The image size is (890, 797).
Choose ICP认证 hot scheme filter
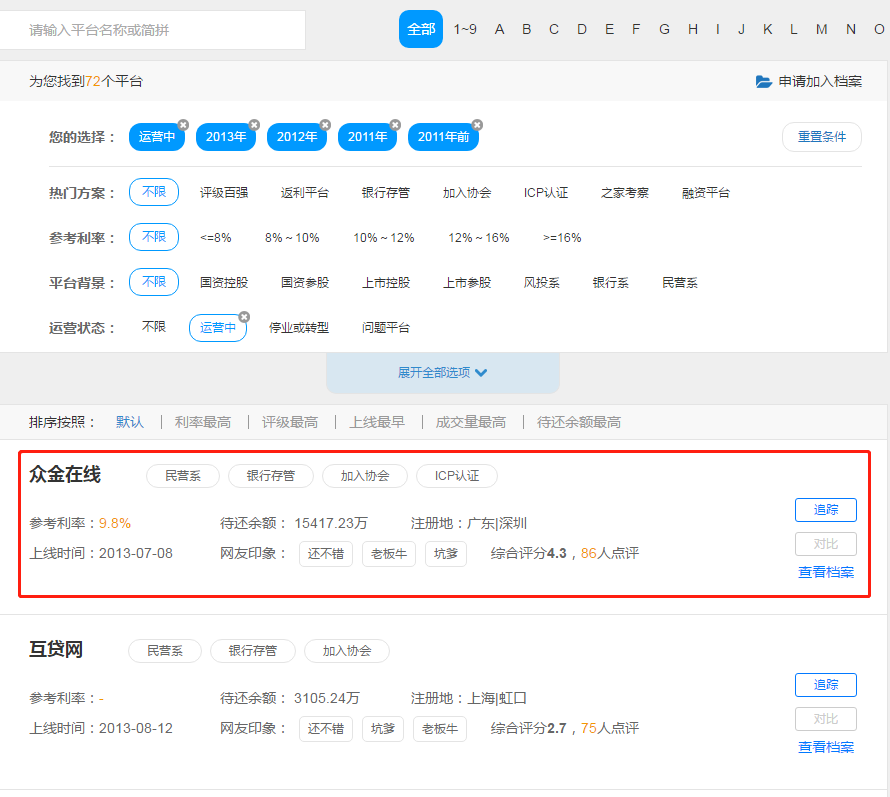[x=546, y=193]
